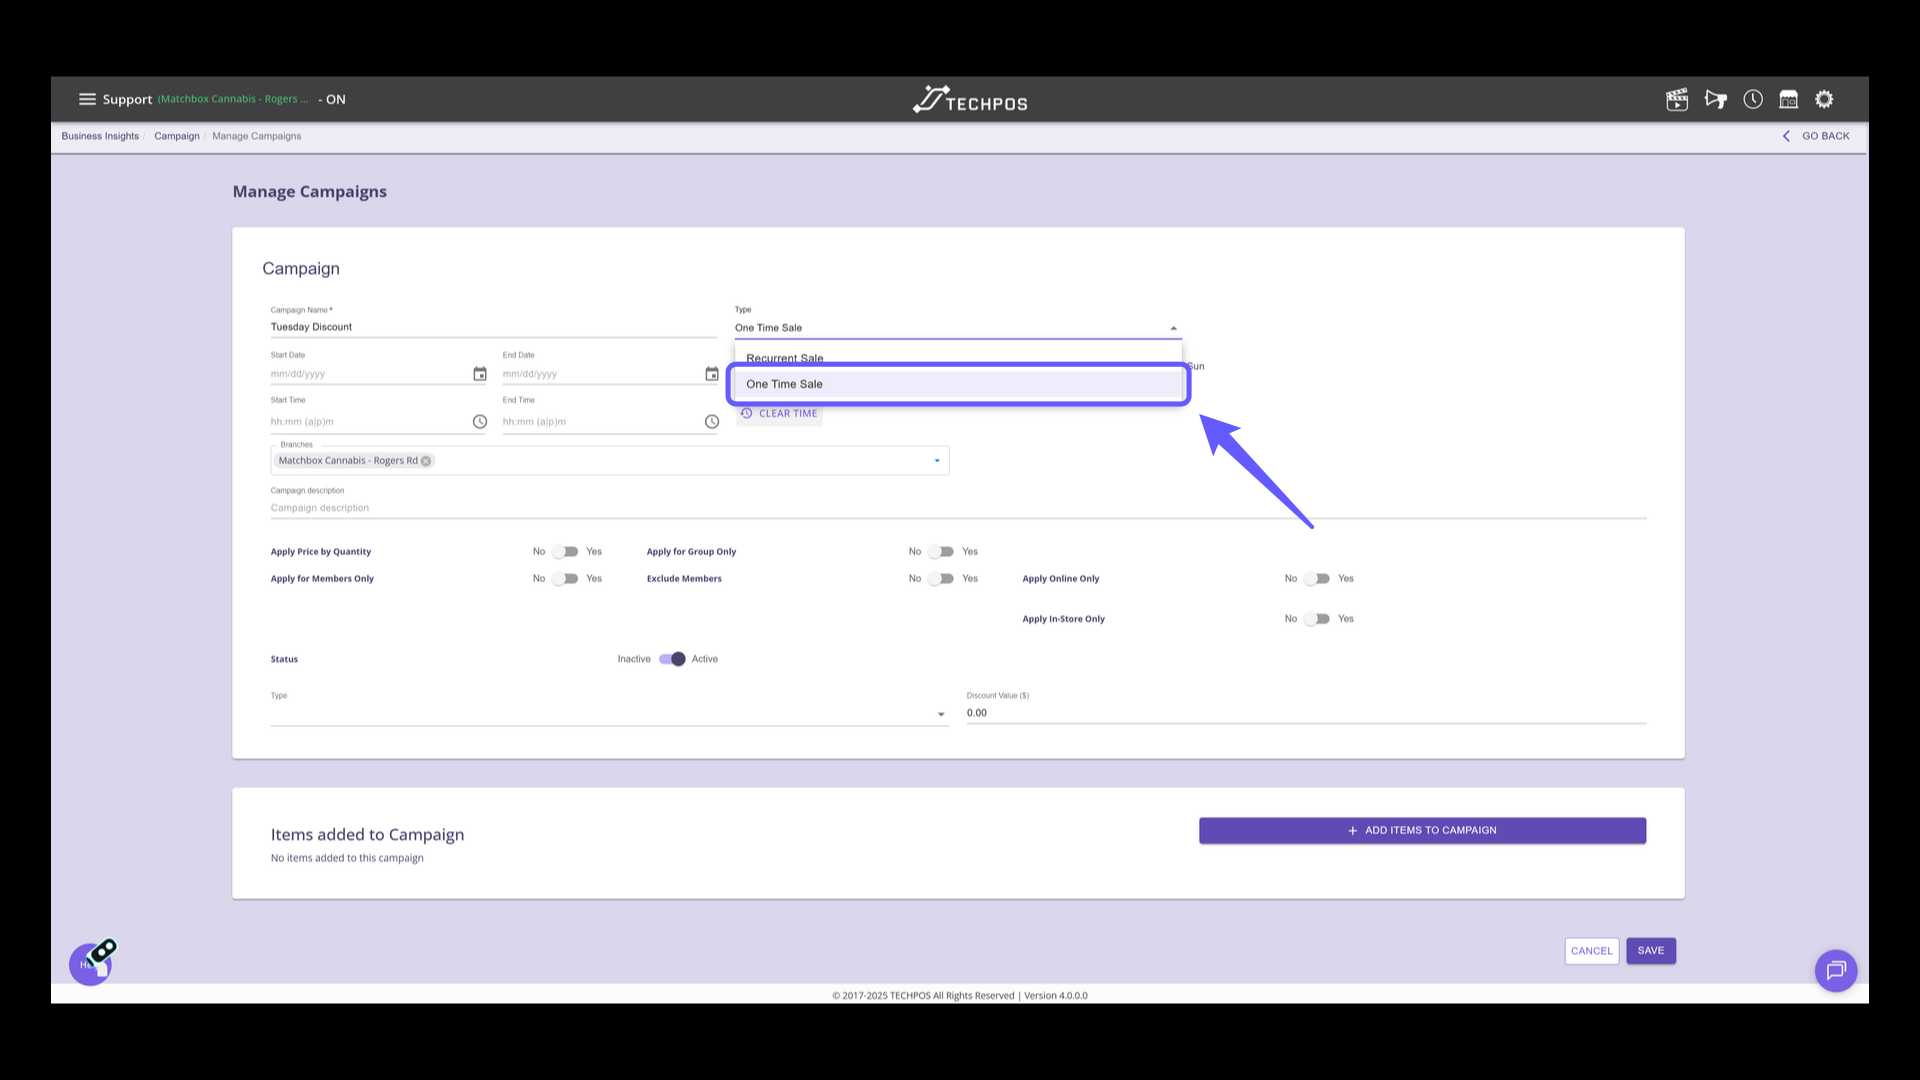Toggle Apply Online Only switch
The image size is (1920, 1080).
[x=1318, y=579]
